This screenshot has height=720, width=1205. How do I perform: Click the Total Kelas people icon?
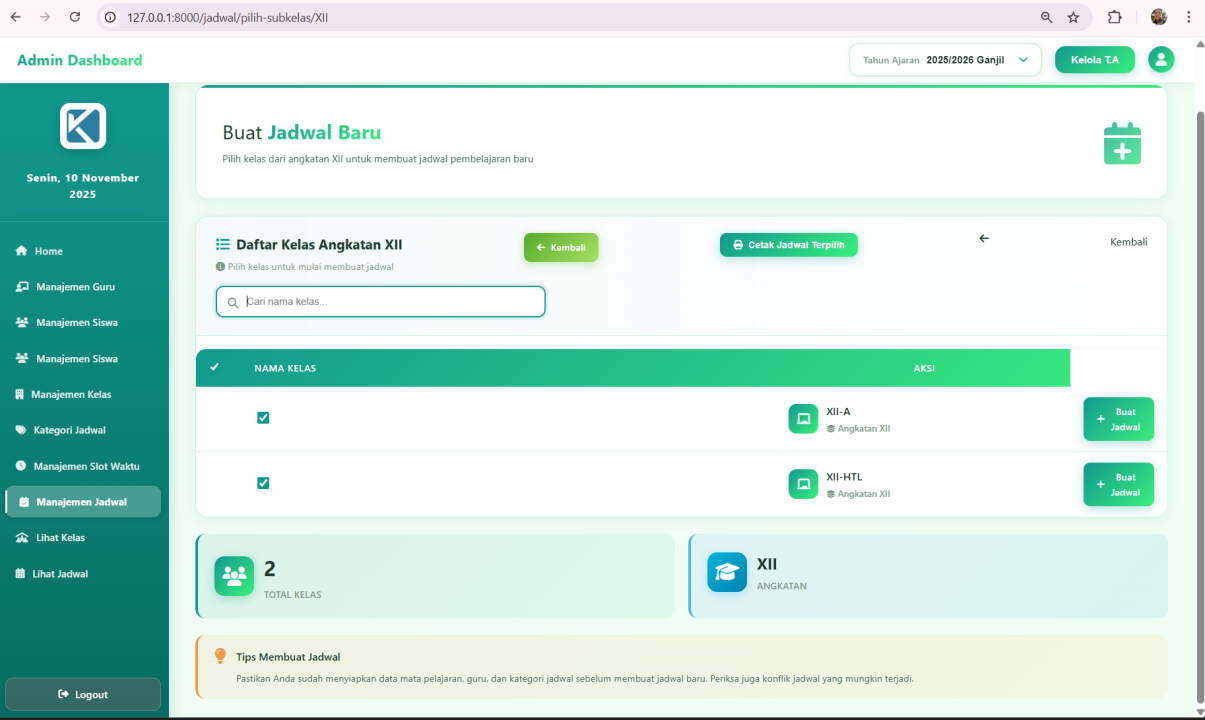234,576
